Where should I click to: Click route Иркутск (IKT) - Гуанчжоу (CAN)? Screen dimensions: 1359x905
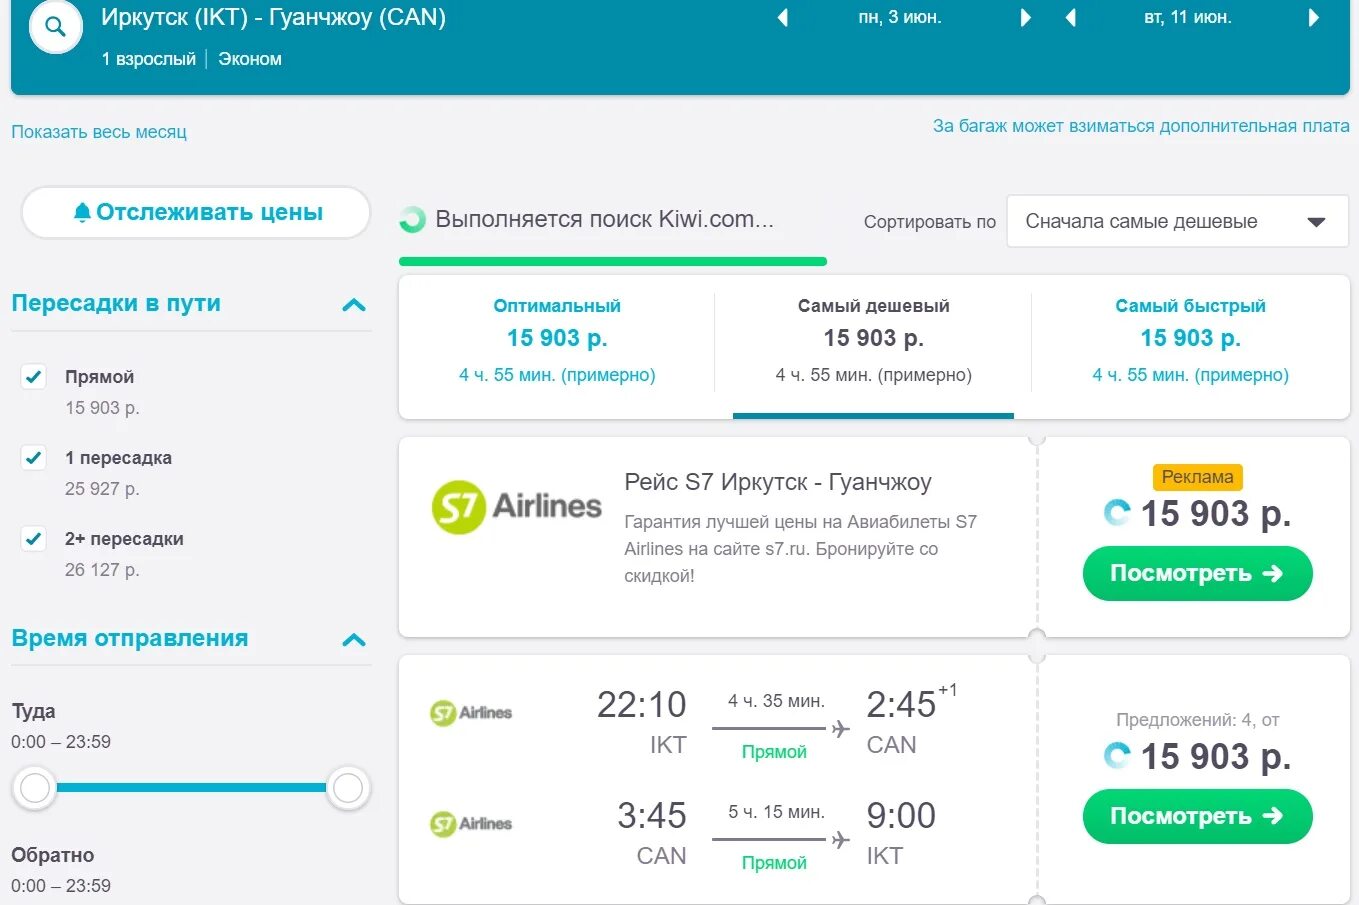[x=273, y=18]
